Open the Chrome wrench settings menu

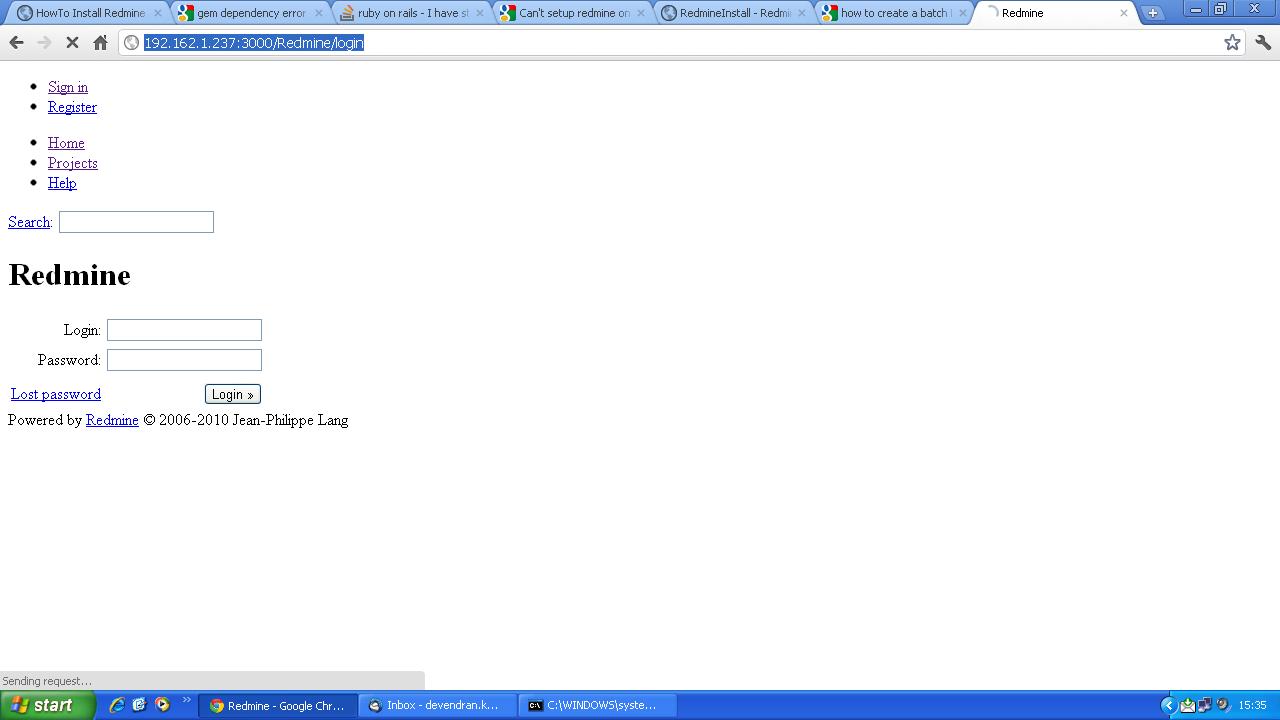pos(1263,42)
